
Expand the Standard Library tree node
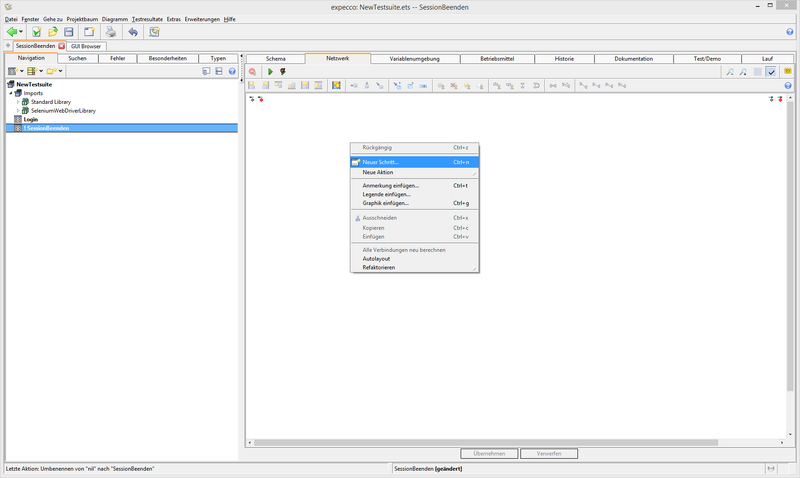click(17, 102)
